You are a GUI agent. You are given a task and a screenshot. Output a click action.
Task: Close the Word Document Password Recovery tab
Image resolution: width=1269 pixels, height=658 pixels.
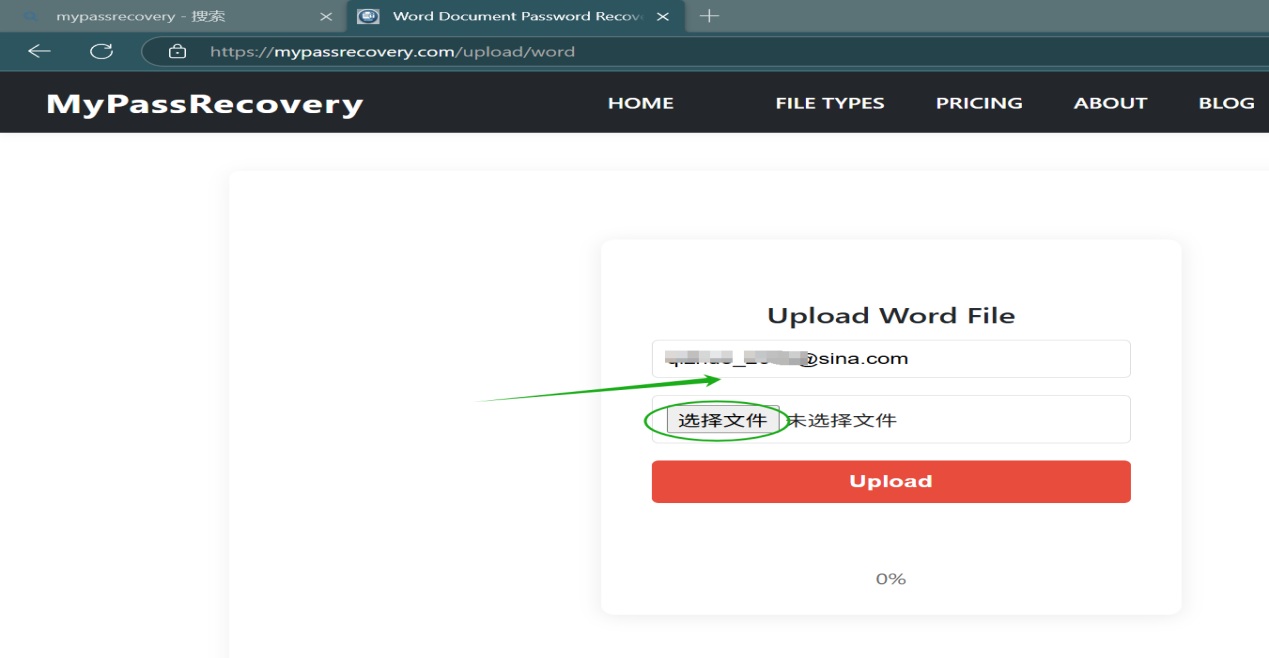[x=663, y=17]
